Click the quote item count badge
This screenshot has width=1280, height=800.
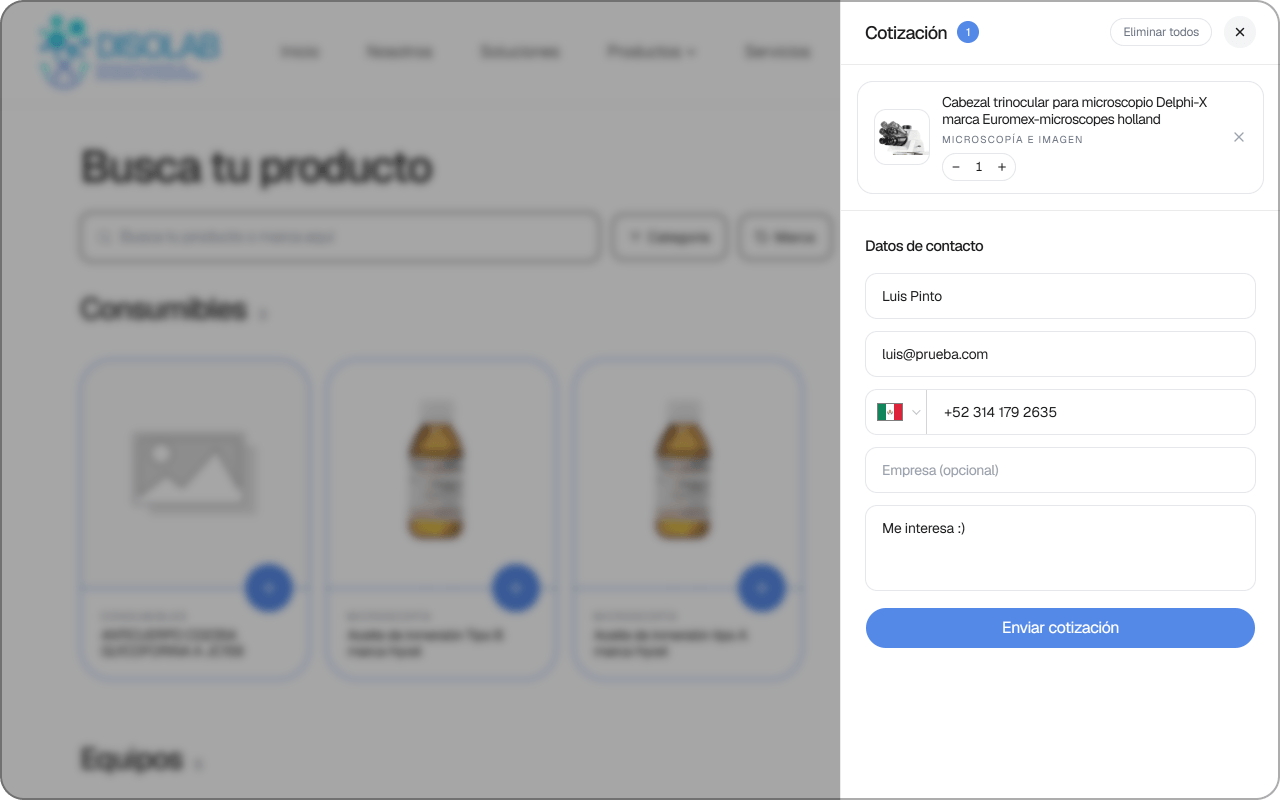[968, 32]
